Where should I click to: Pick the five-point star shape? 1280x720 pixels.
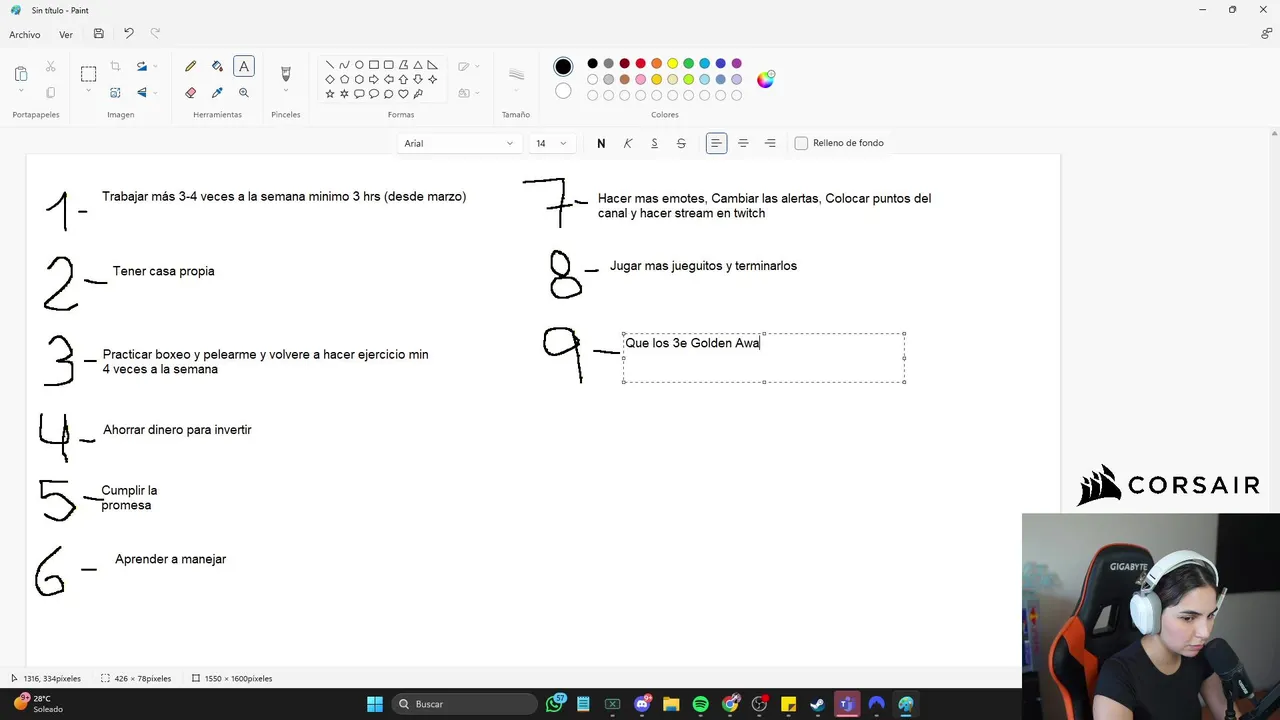pos(330,94)
